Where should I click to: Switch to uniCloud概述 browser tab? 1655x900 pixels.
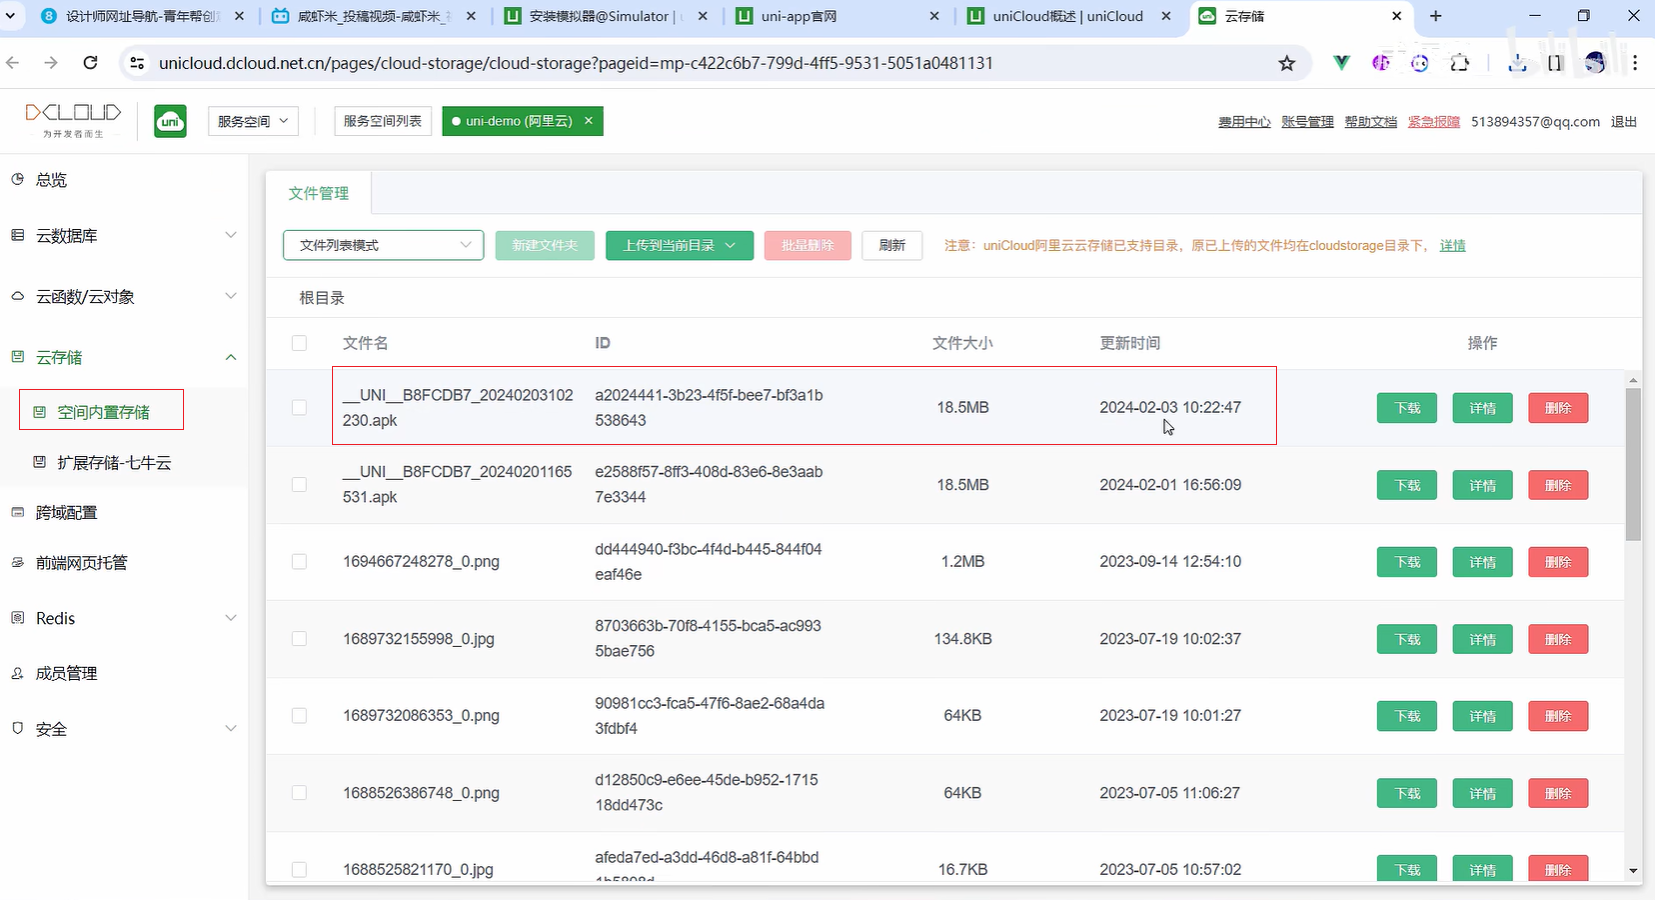[x=1067, y=16]
